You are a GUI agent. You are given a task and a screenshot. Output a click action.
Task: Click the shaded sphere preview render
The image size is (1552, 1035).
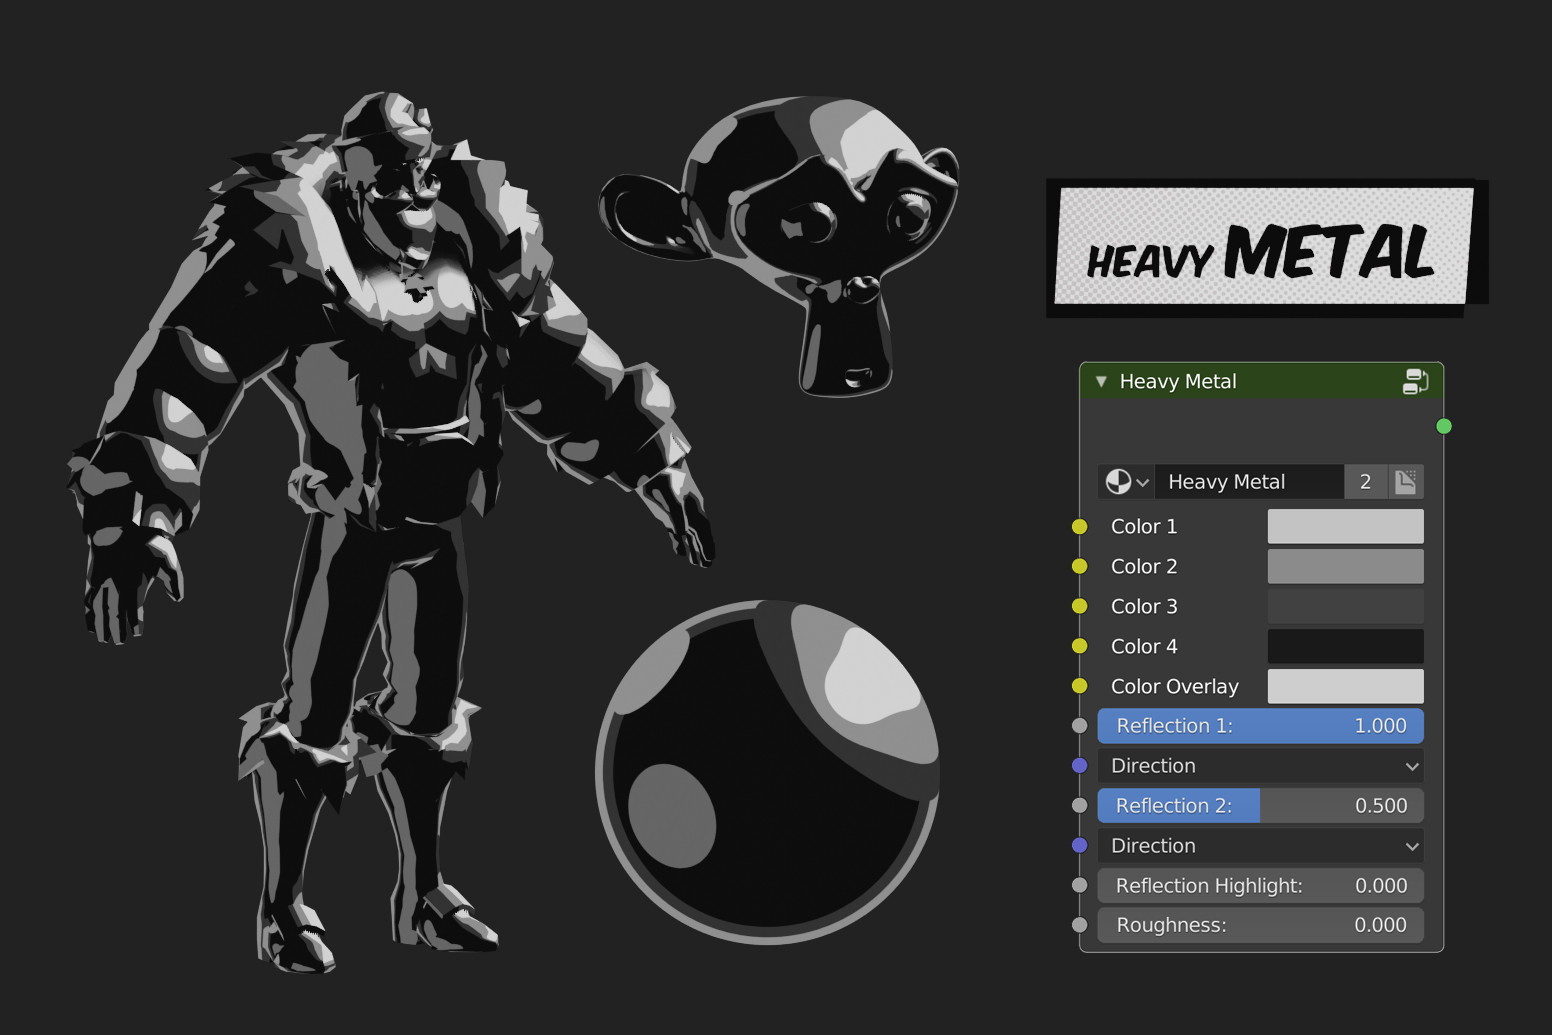point(767,772)
